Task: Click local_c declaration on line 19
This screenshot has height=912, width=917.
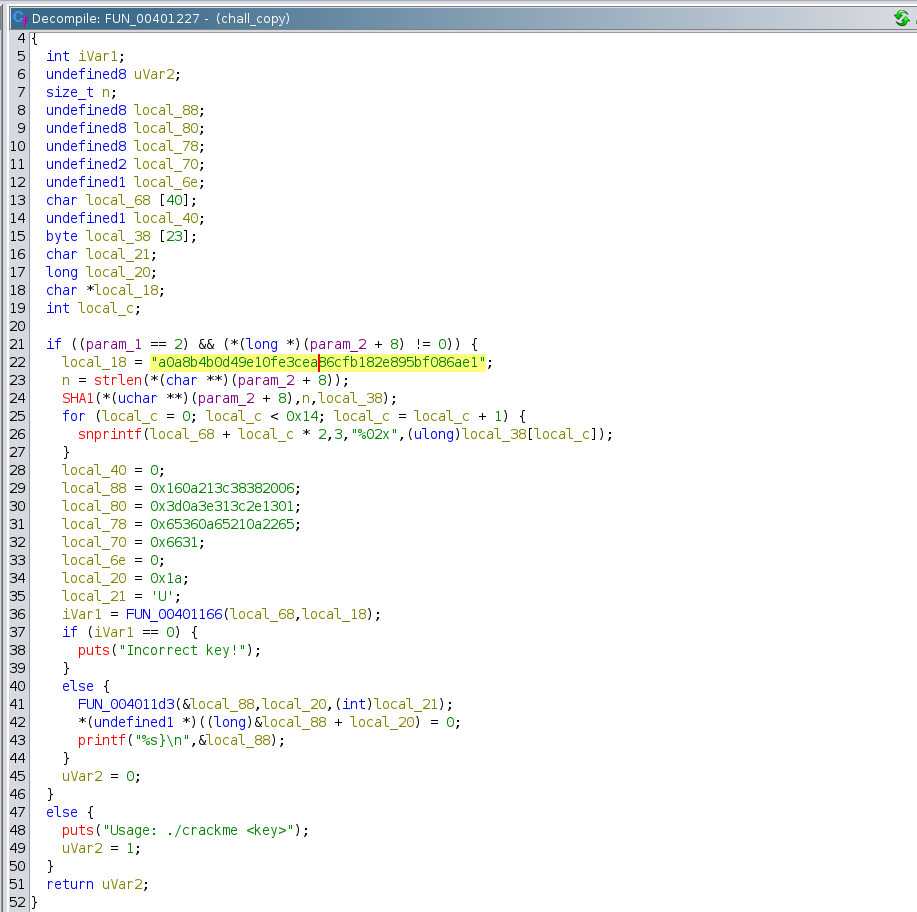Action: click(106, 308)
